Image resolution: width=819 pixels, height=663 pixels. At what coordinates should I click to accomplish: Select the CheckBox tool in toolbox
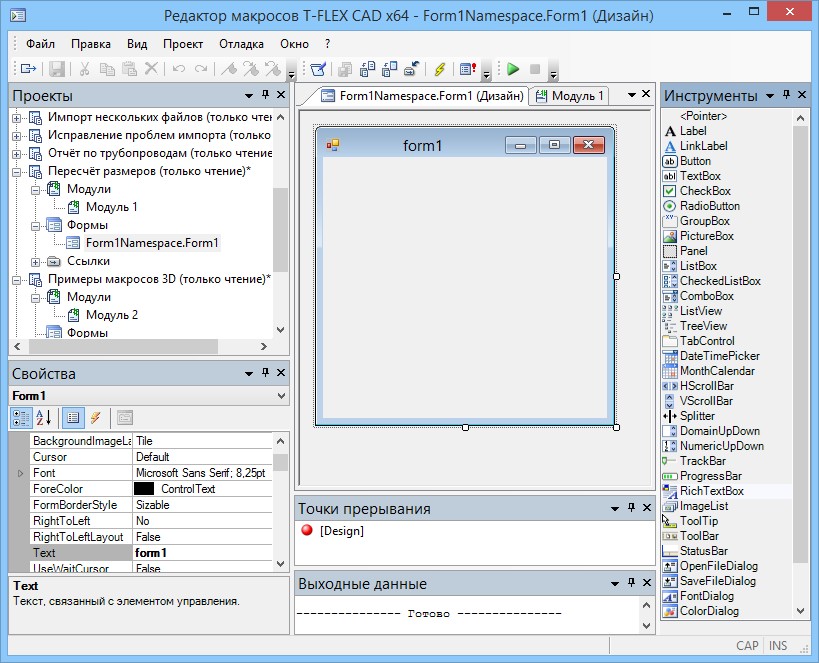705,191
